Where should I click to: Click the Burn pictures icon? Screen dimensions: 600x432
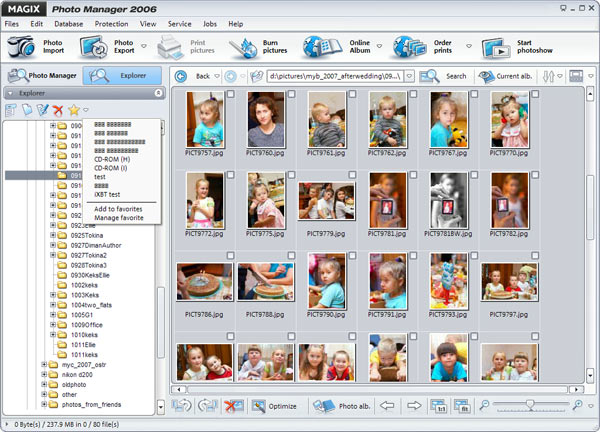pos(243,47)
